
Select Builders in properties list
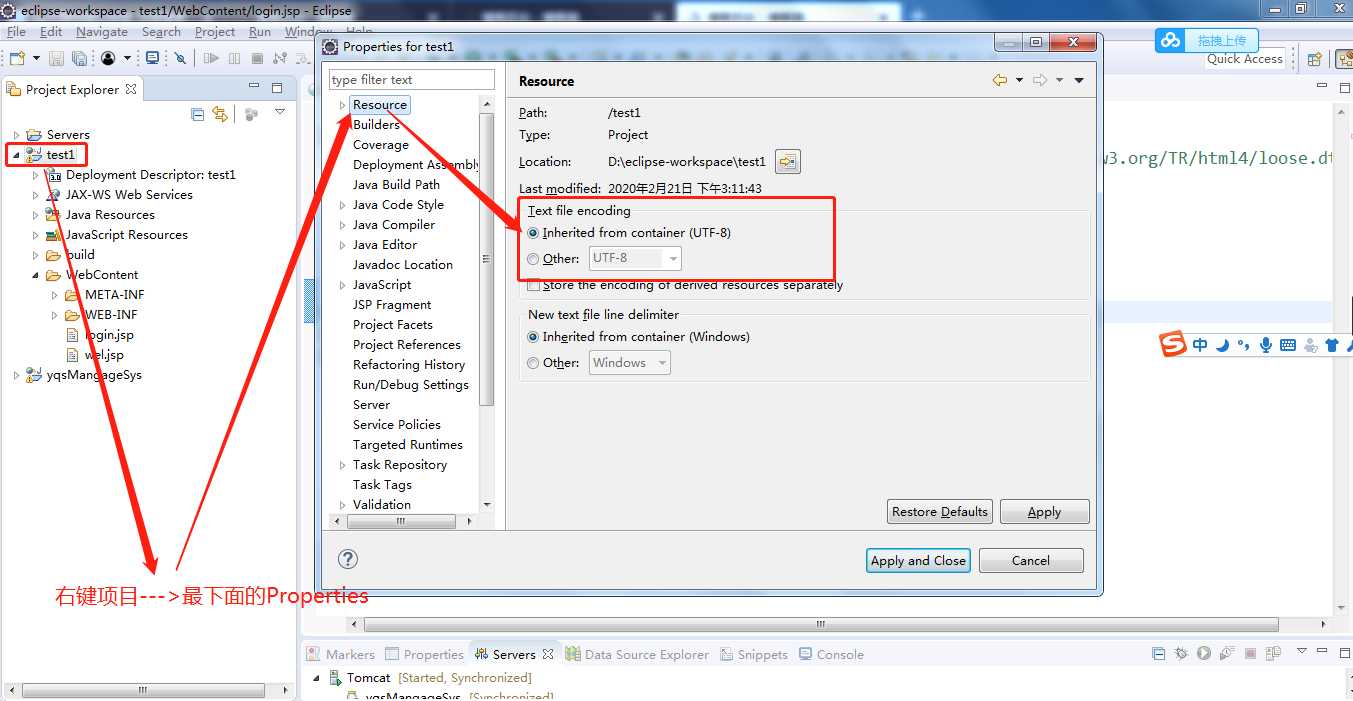pyautogui.click(x=376, y=125)
